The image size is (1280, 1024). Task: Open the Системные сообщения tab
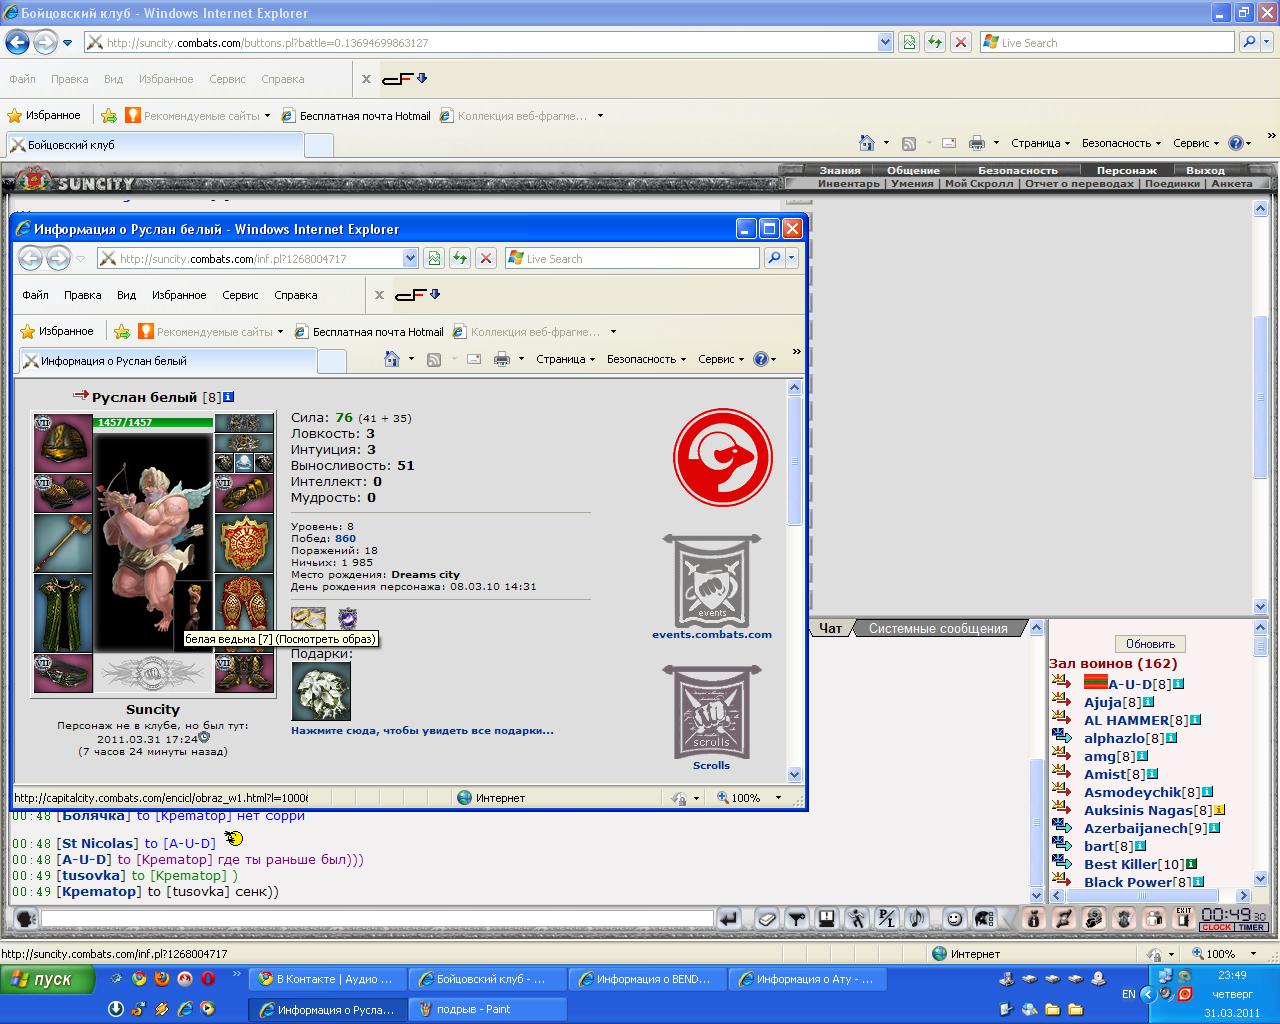937,628
